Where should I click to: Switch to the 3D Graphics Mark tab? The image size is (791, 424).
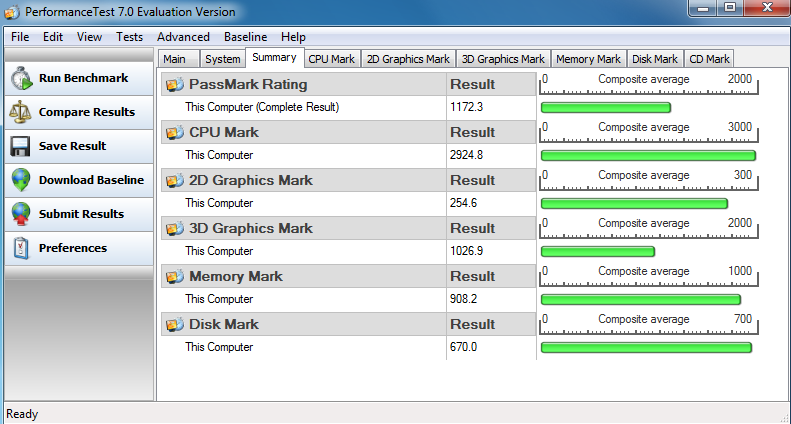pyautogui.click(x=503, y=59)
